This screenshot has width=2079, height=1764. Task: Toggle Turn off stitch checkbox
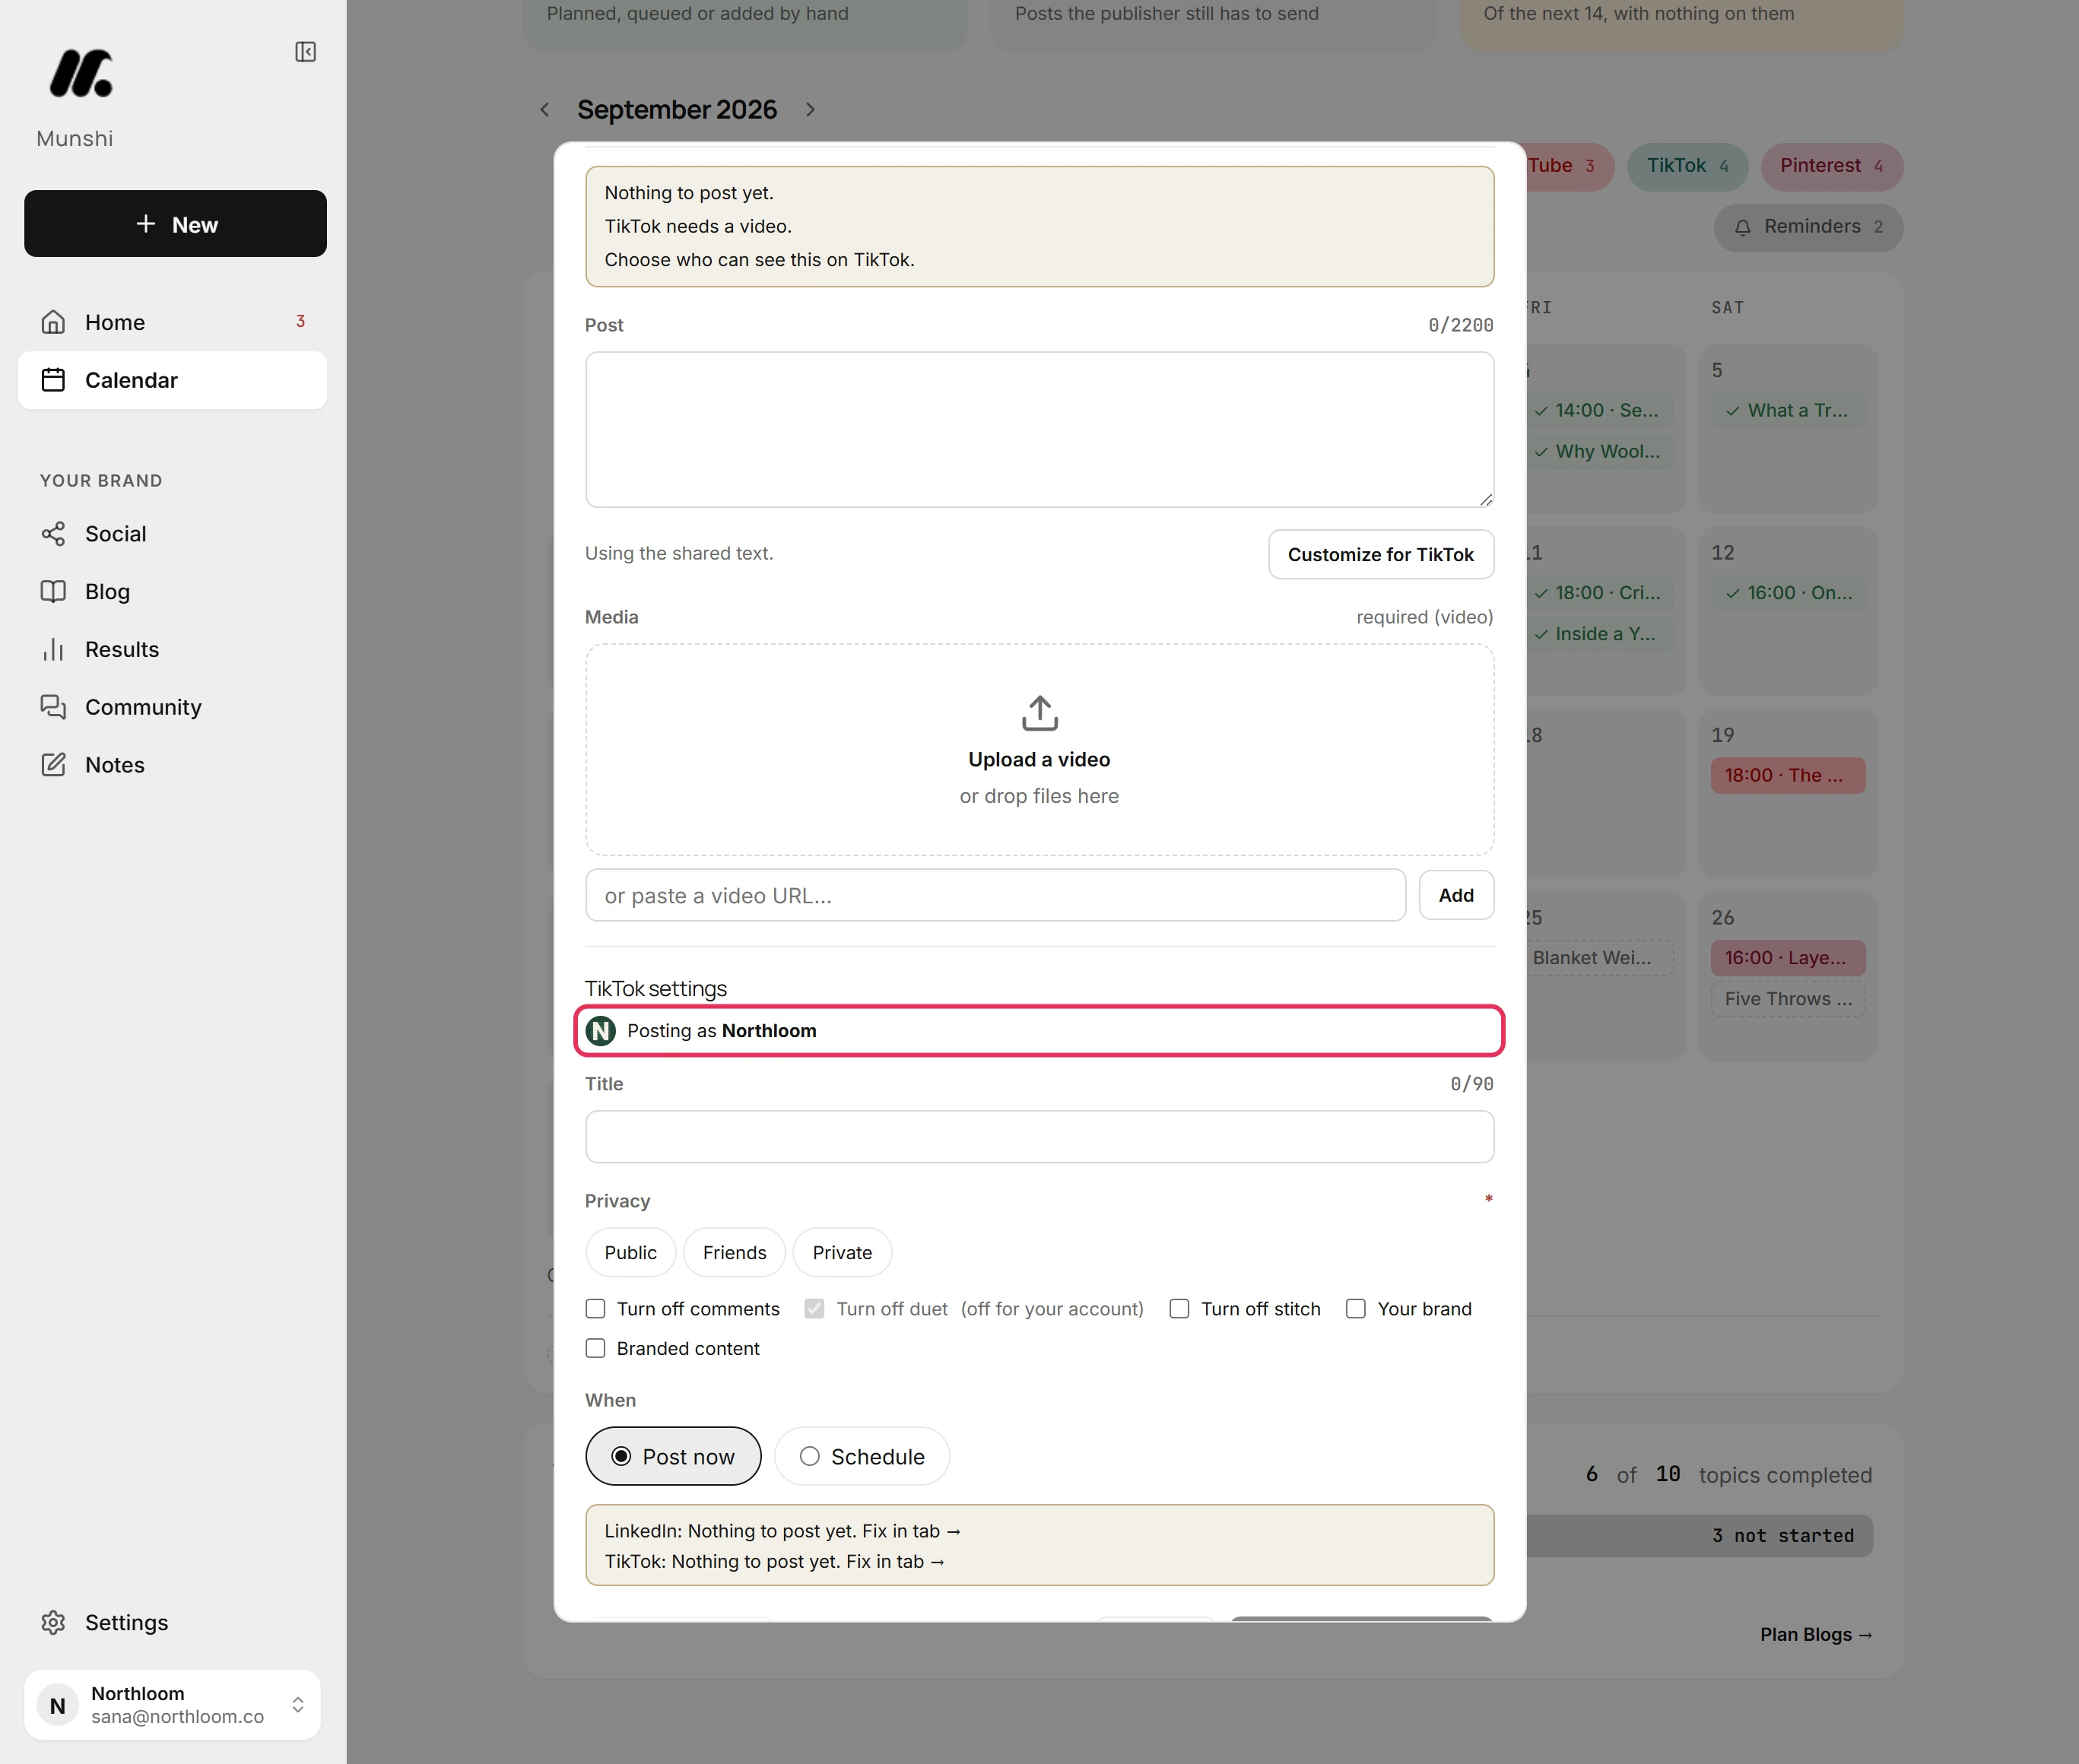pyautogui.click(x=1179, y=1309)
